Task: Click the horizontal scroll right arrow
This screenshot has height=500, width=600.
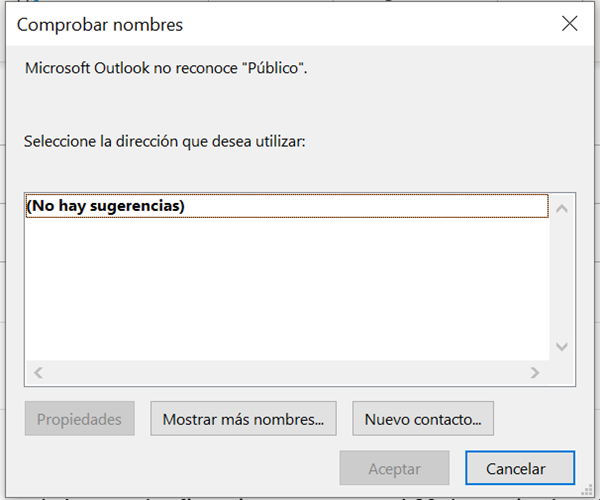Action: coord(535,373)
